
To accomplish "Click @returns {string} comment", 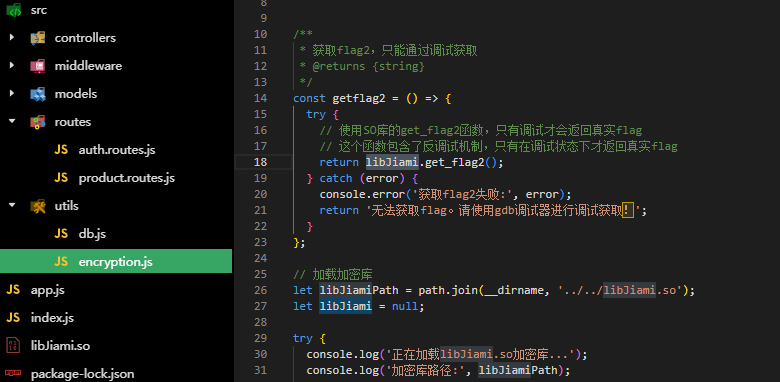I will point(369,66).
